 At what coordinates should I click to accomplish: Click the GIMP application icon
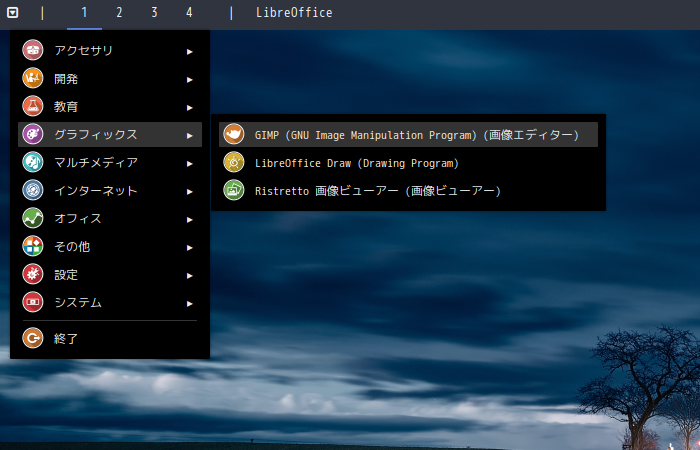[x=234, y=134]
